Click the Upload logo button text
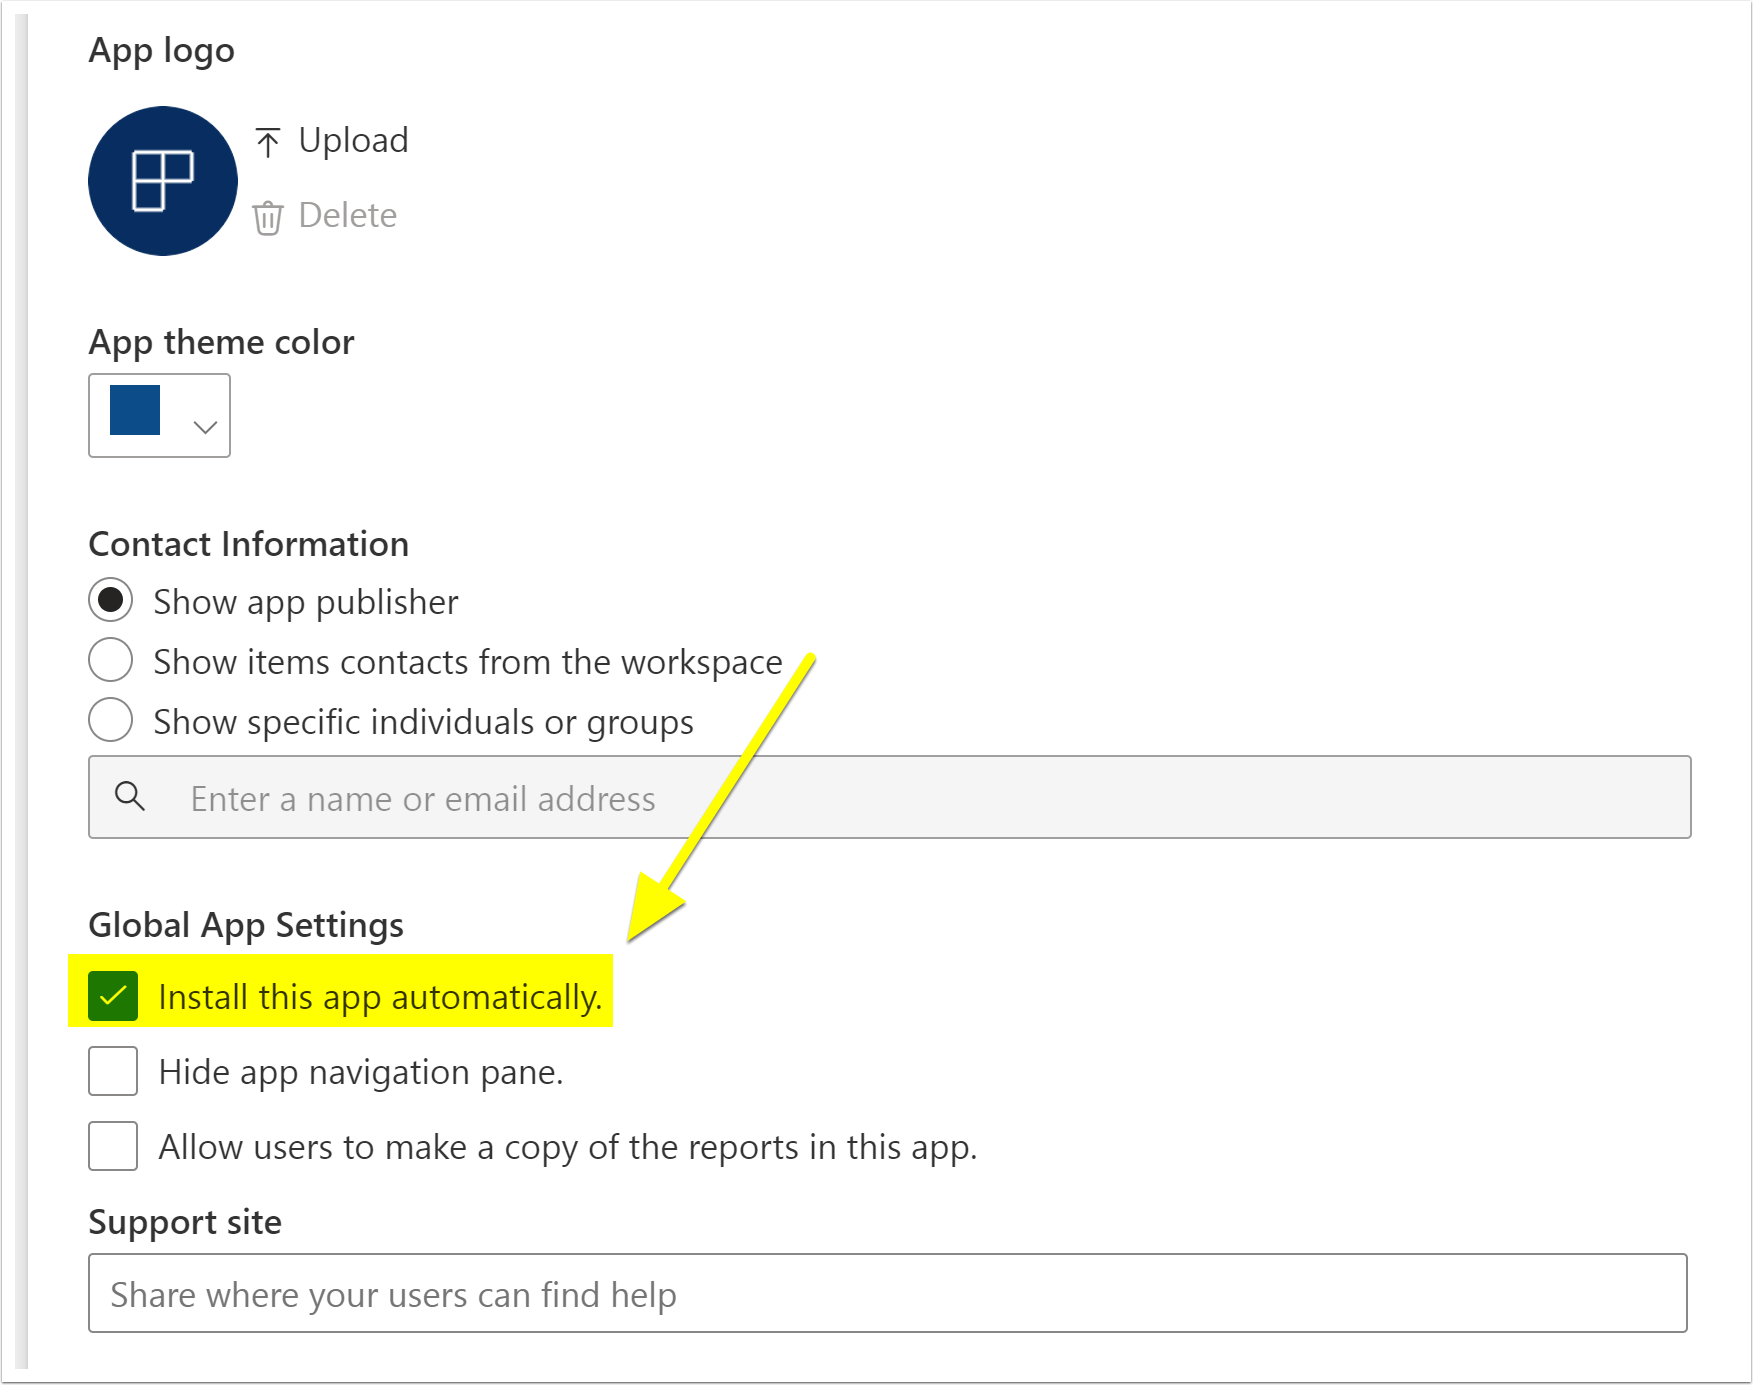Viewport: 1753px width, 1385px height. point(353,140)
